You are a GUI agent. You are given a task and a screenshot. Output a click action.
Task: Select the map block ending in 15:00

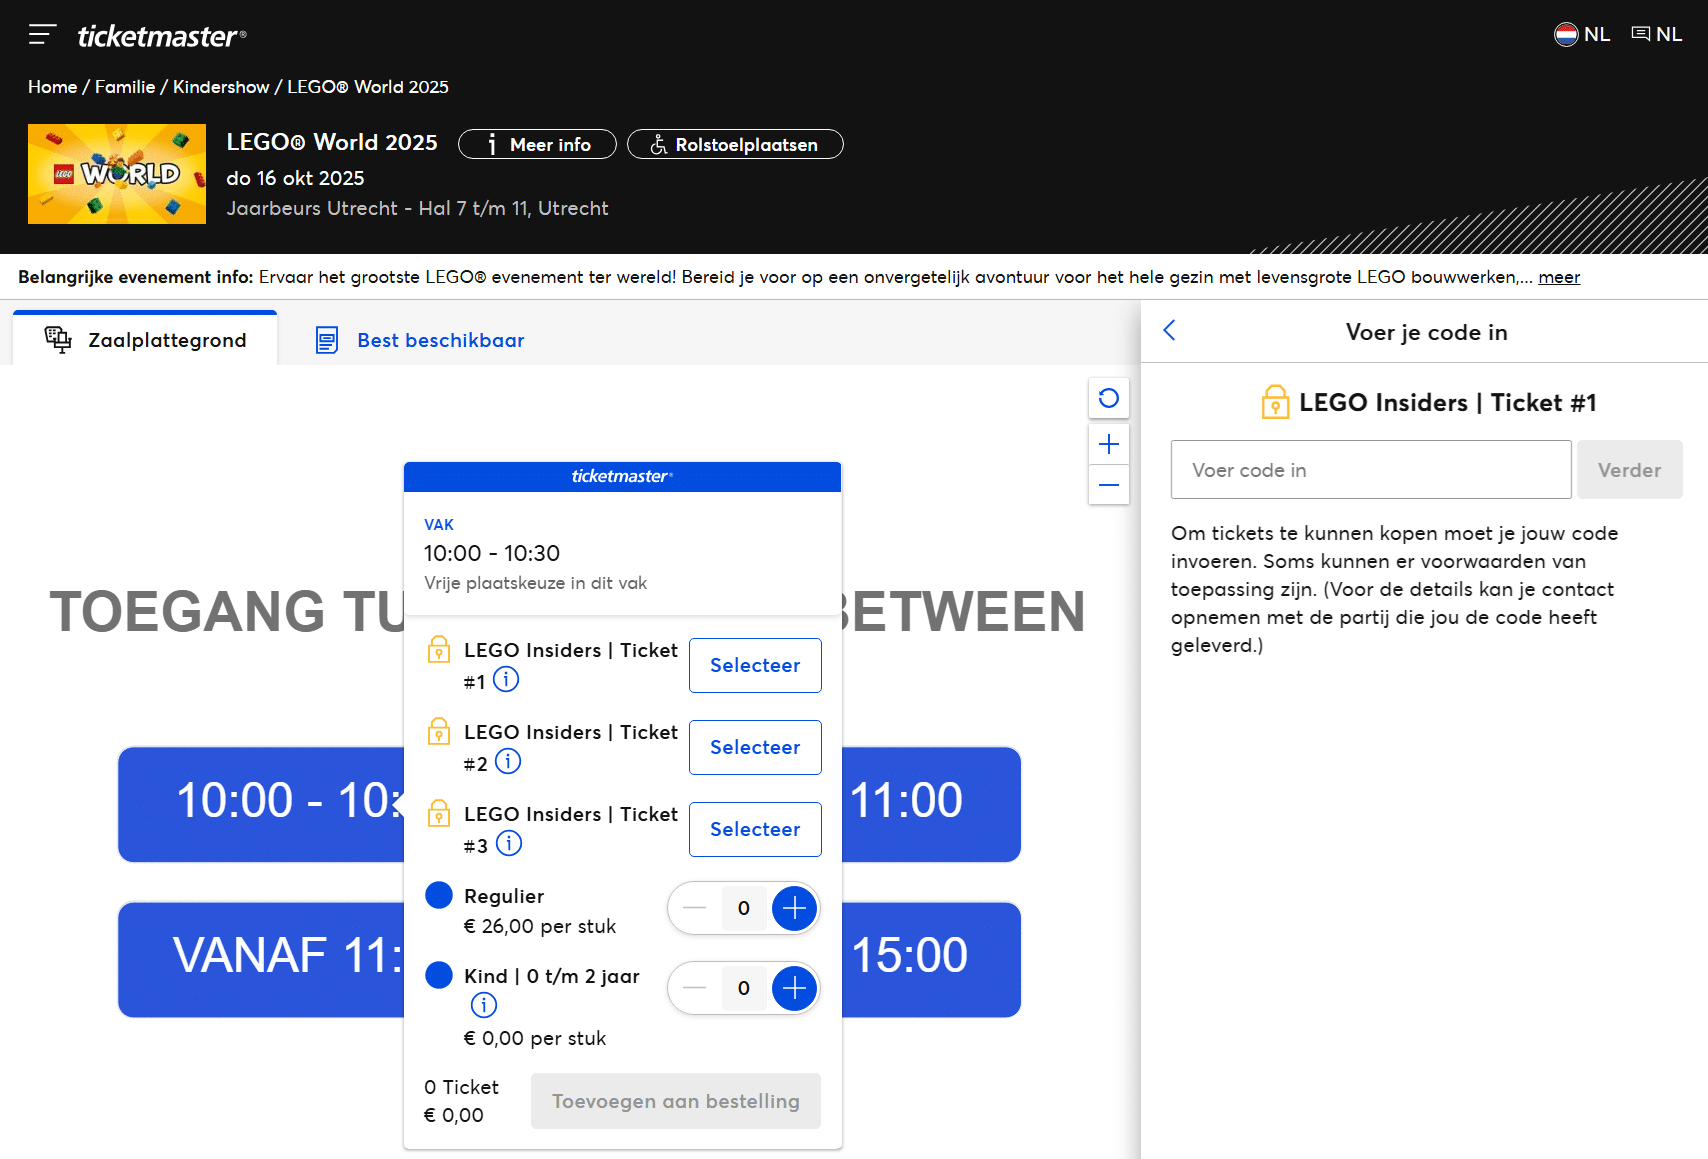point(931,959)
